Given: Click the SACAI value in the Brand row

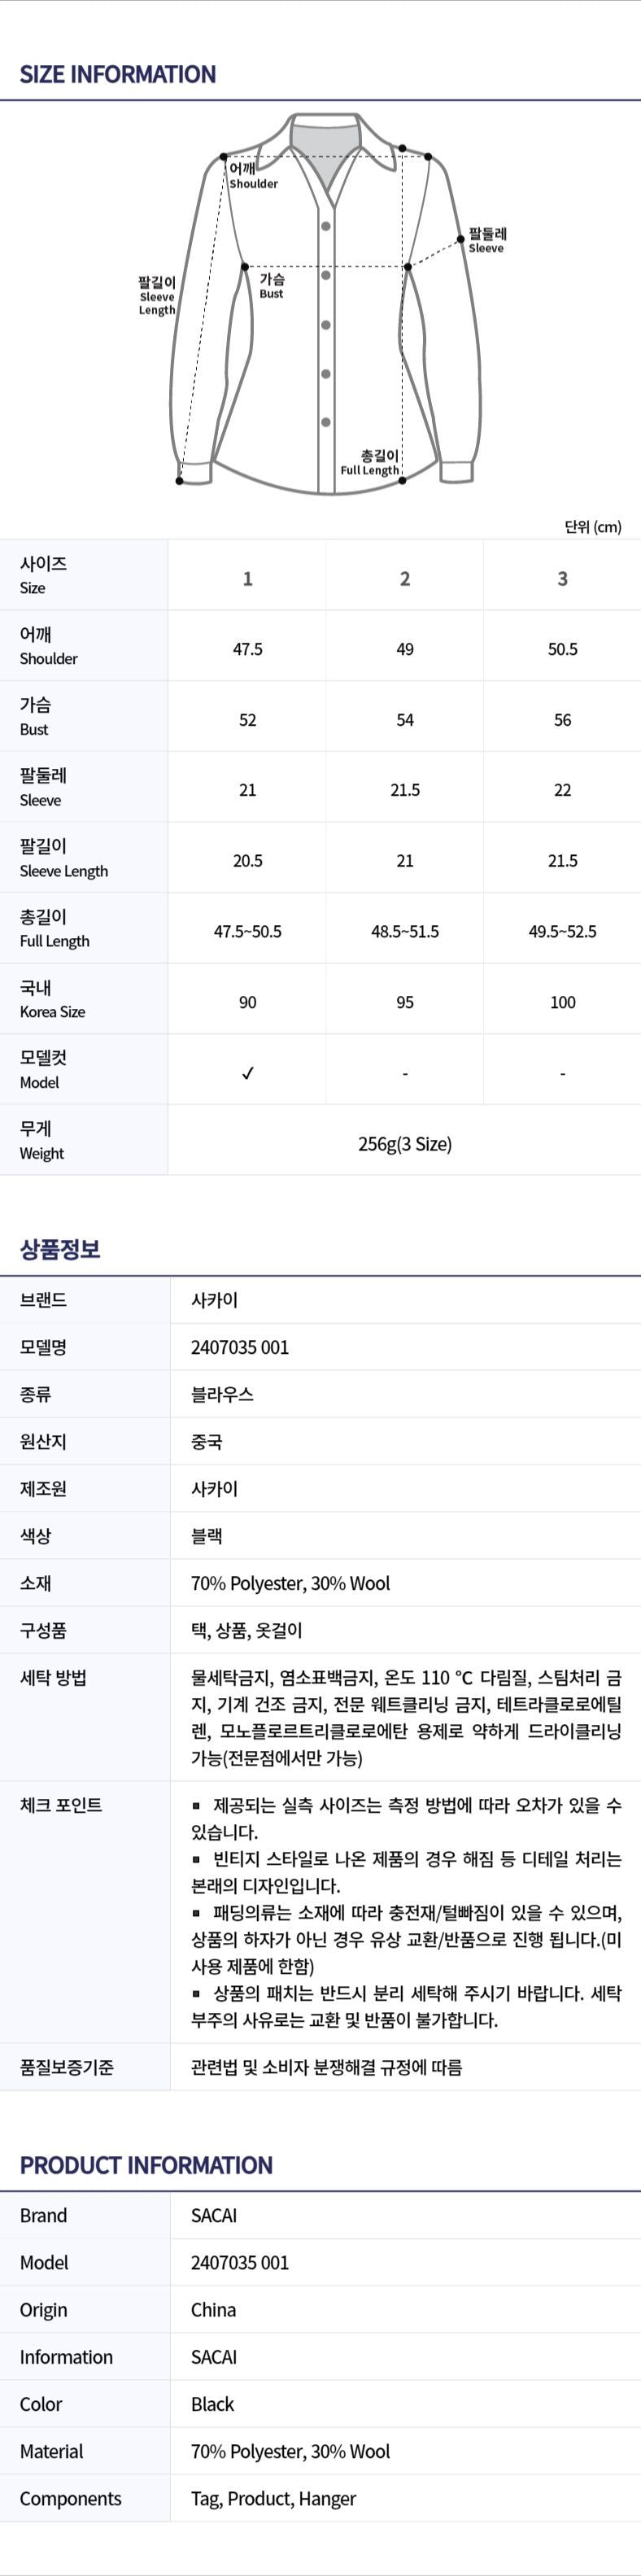Looking at the screenshot, I should [x=214, y=2215].
